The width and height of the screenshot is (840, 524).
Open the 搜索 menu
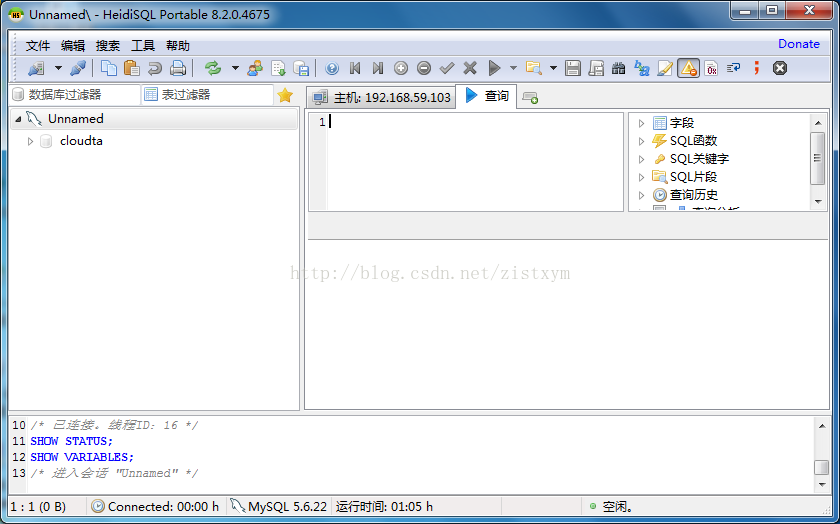(108, 46)
